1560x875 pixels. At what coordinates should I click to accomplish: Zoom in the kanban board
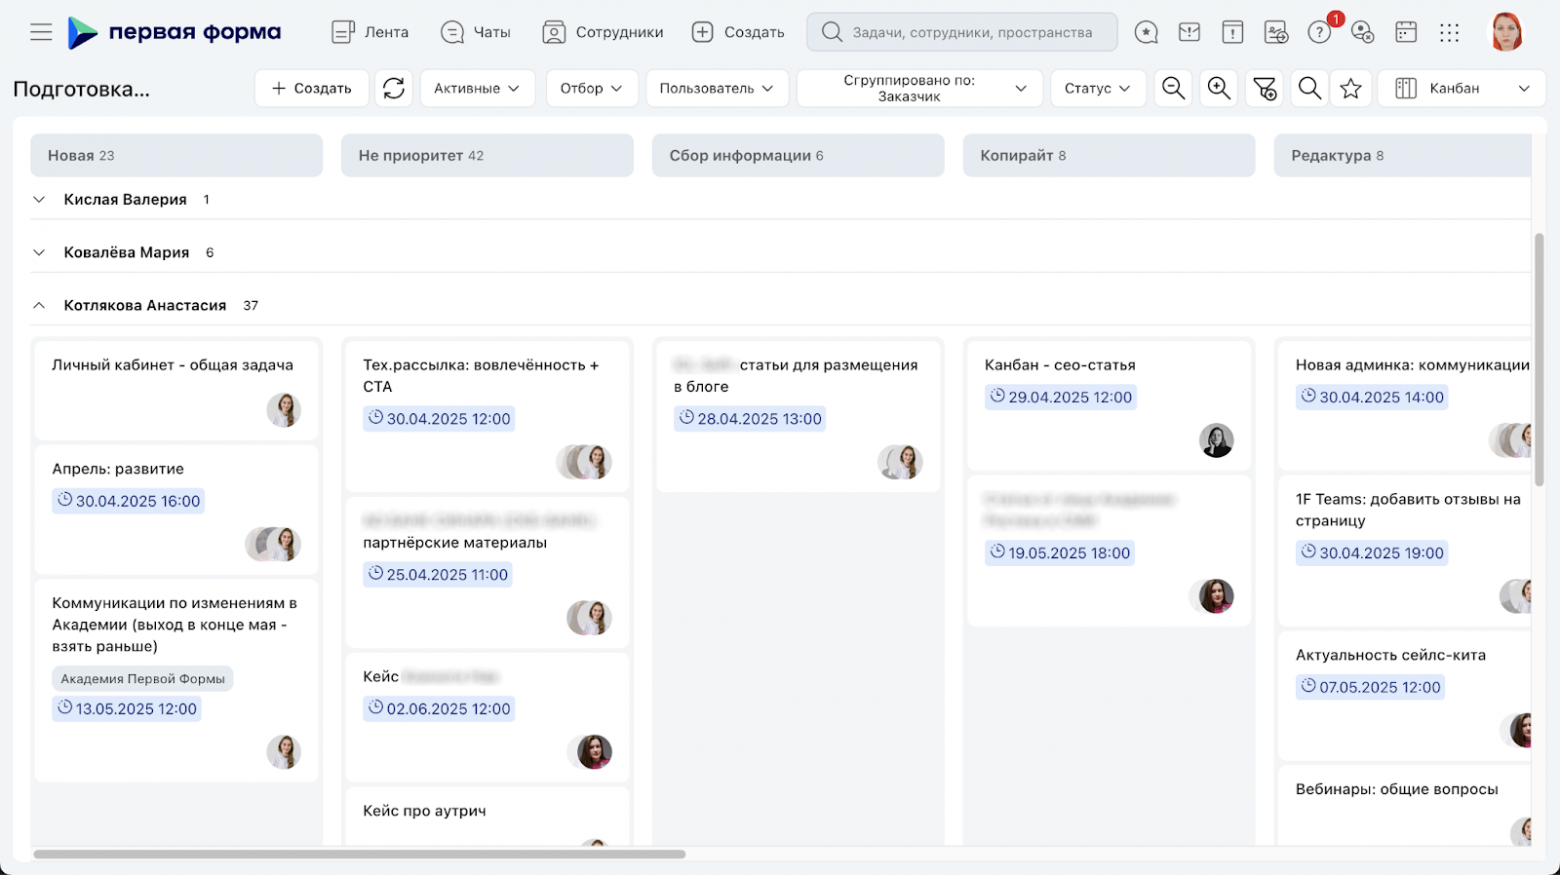tap(1218, 88)
